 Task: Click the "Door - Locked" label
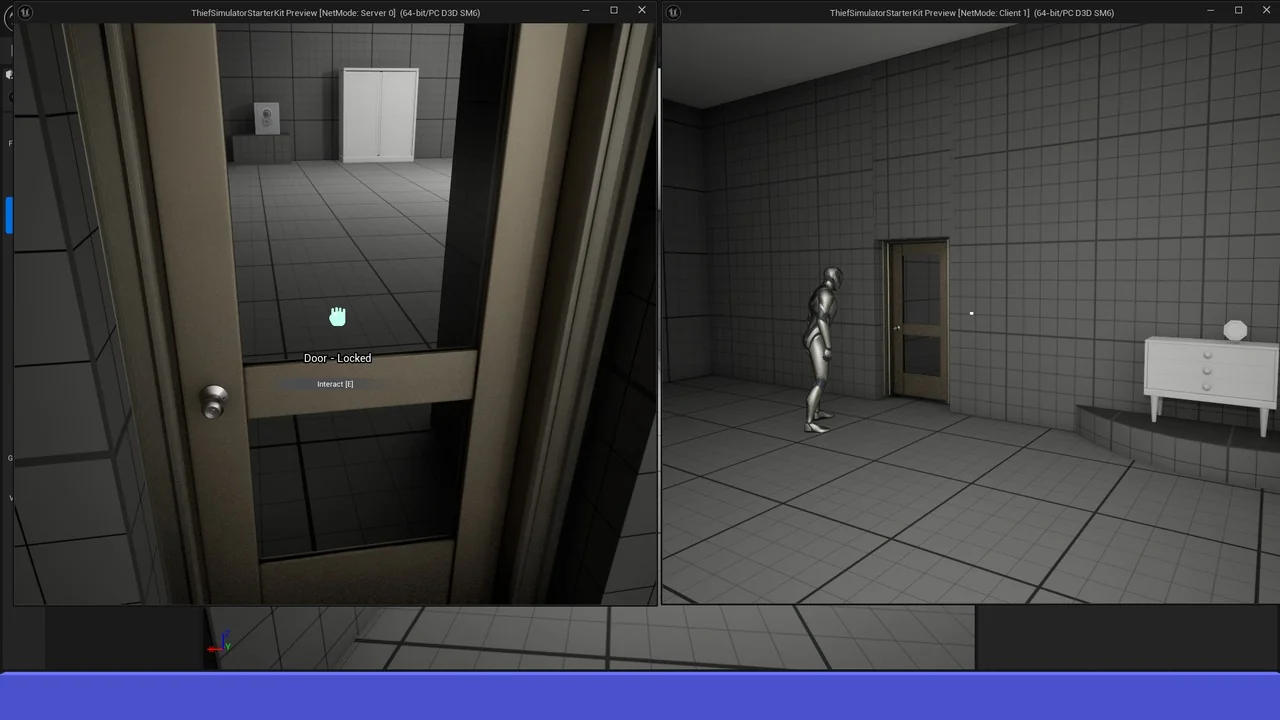tap(337, 358)
